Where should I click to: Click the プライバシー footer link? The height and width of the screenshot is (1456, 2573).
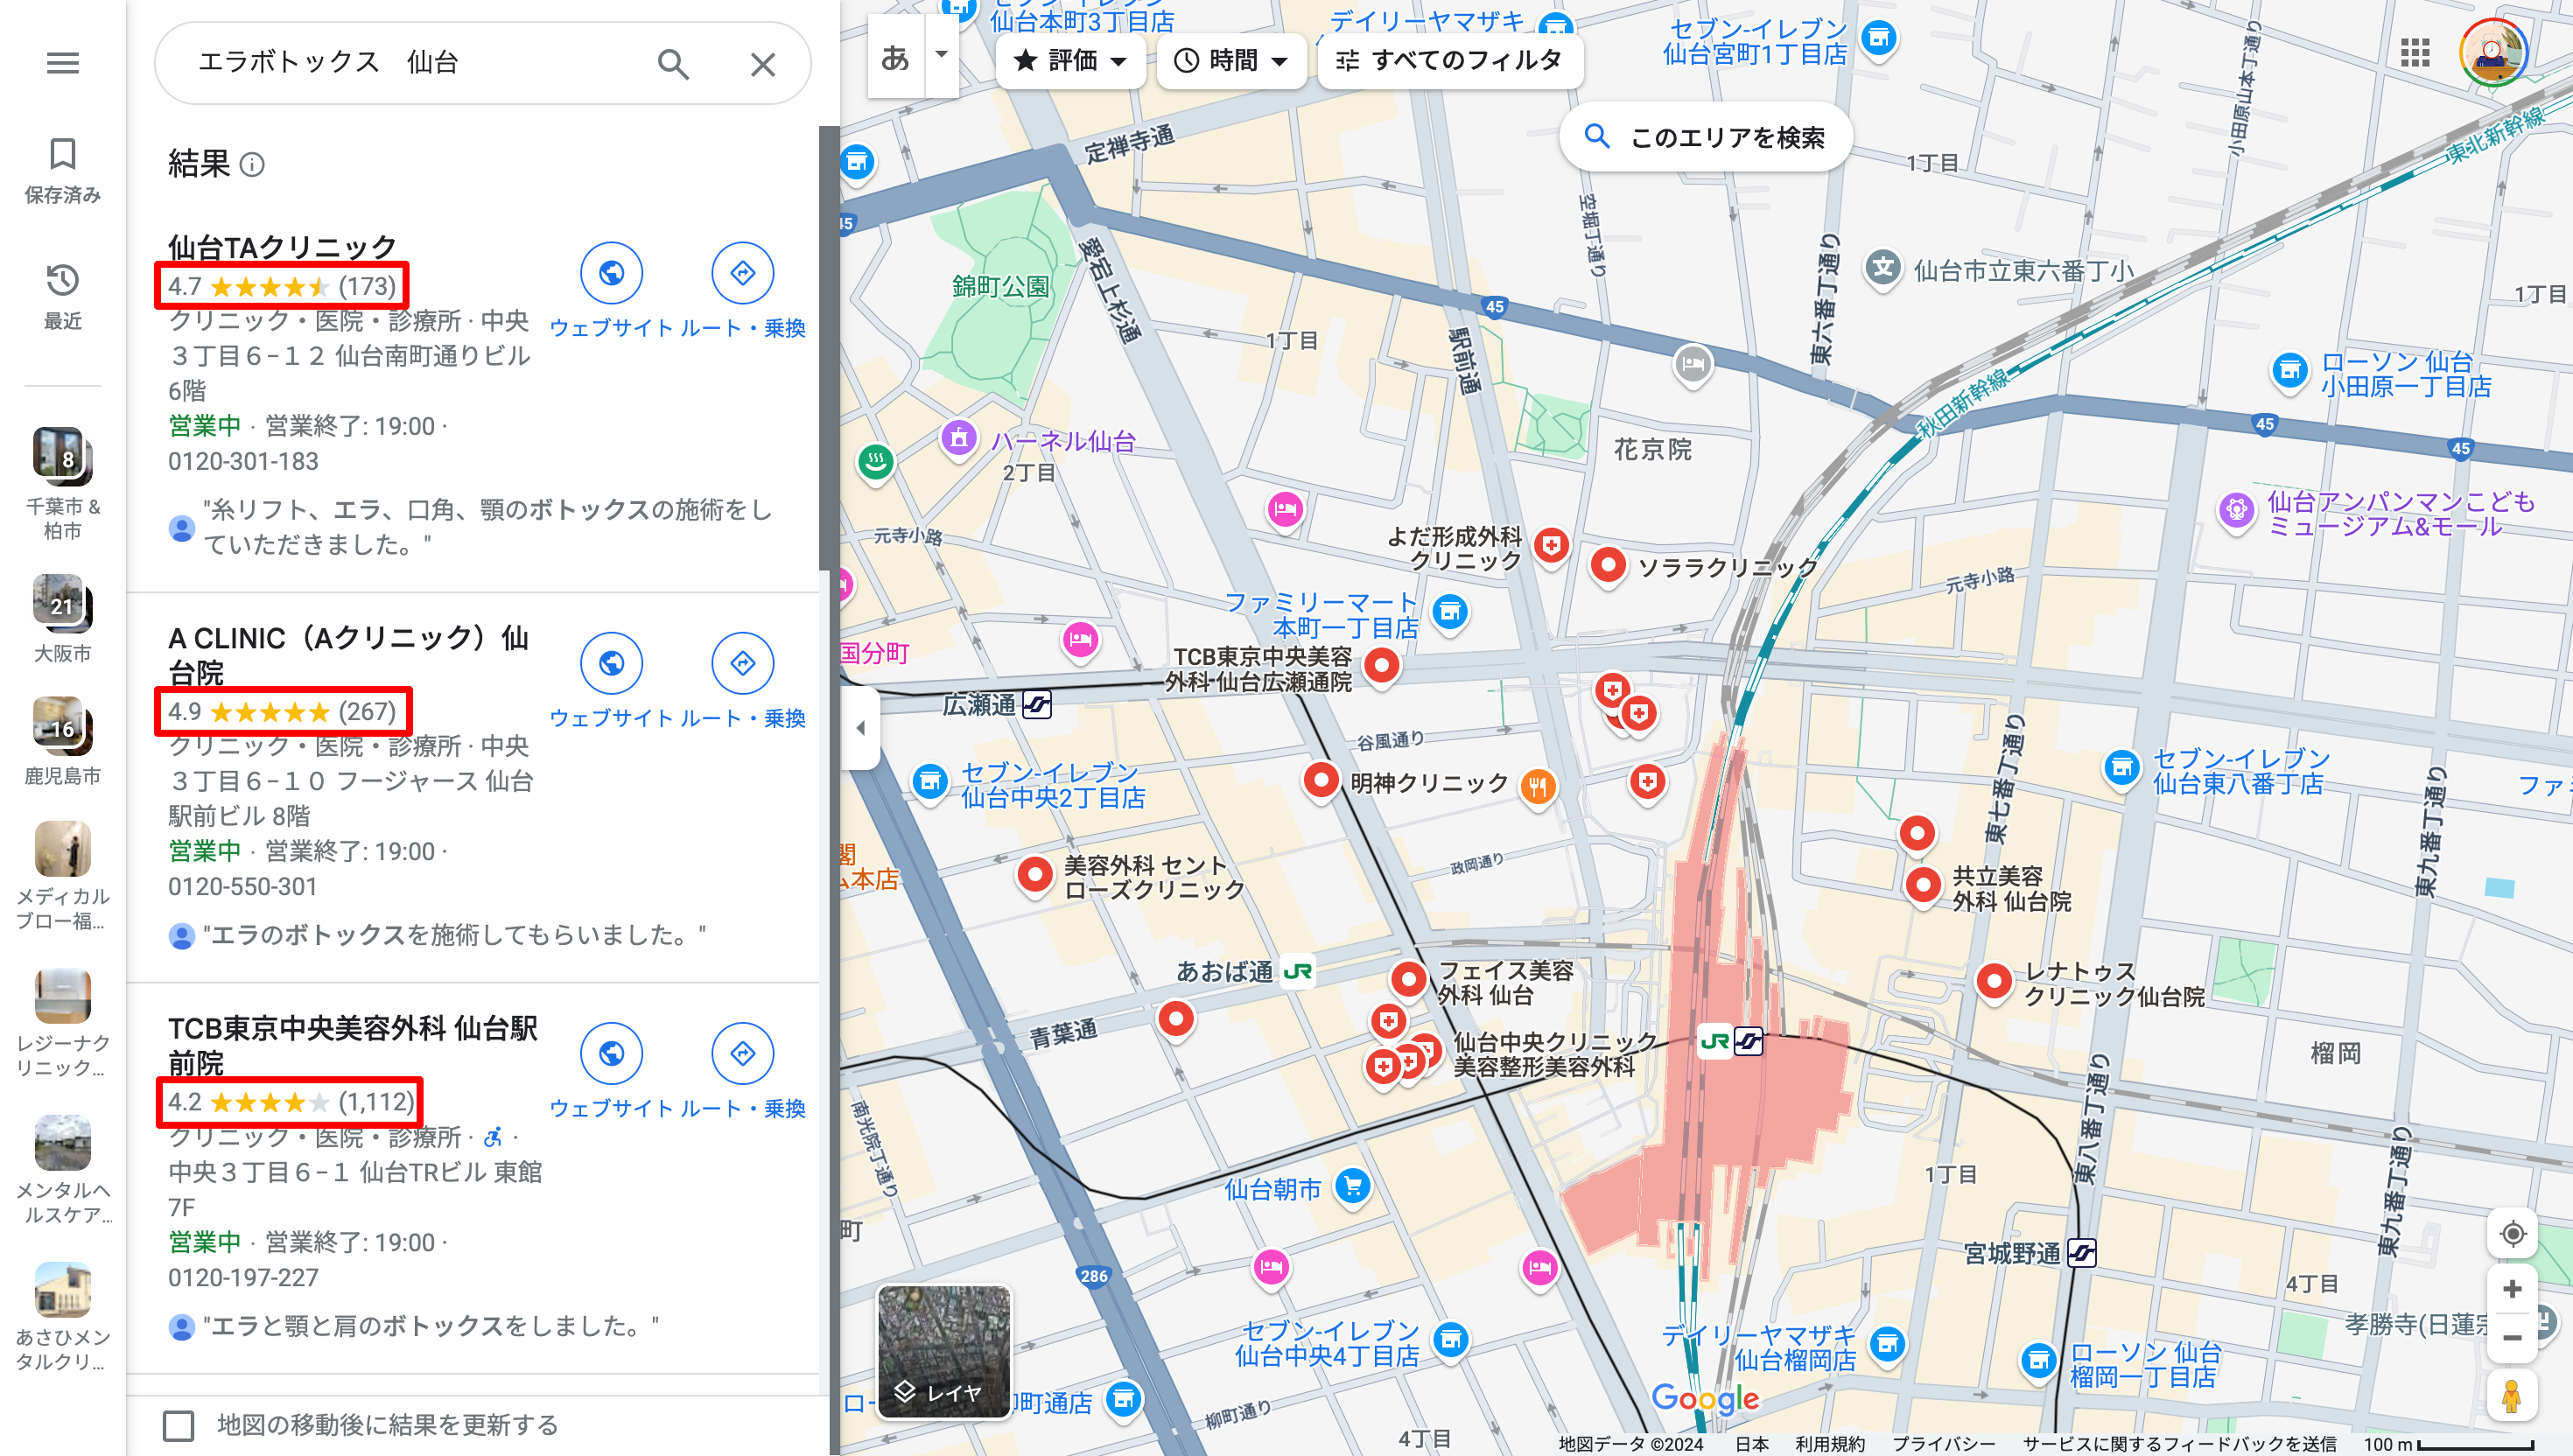click(1943, 1444)
